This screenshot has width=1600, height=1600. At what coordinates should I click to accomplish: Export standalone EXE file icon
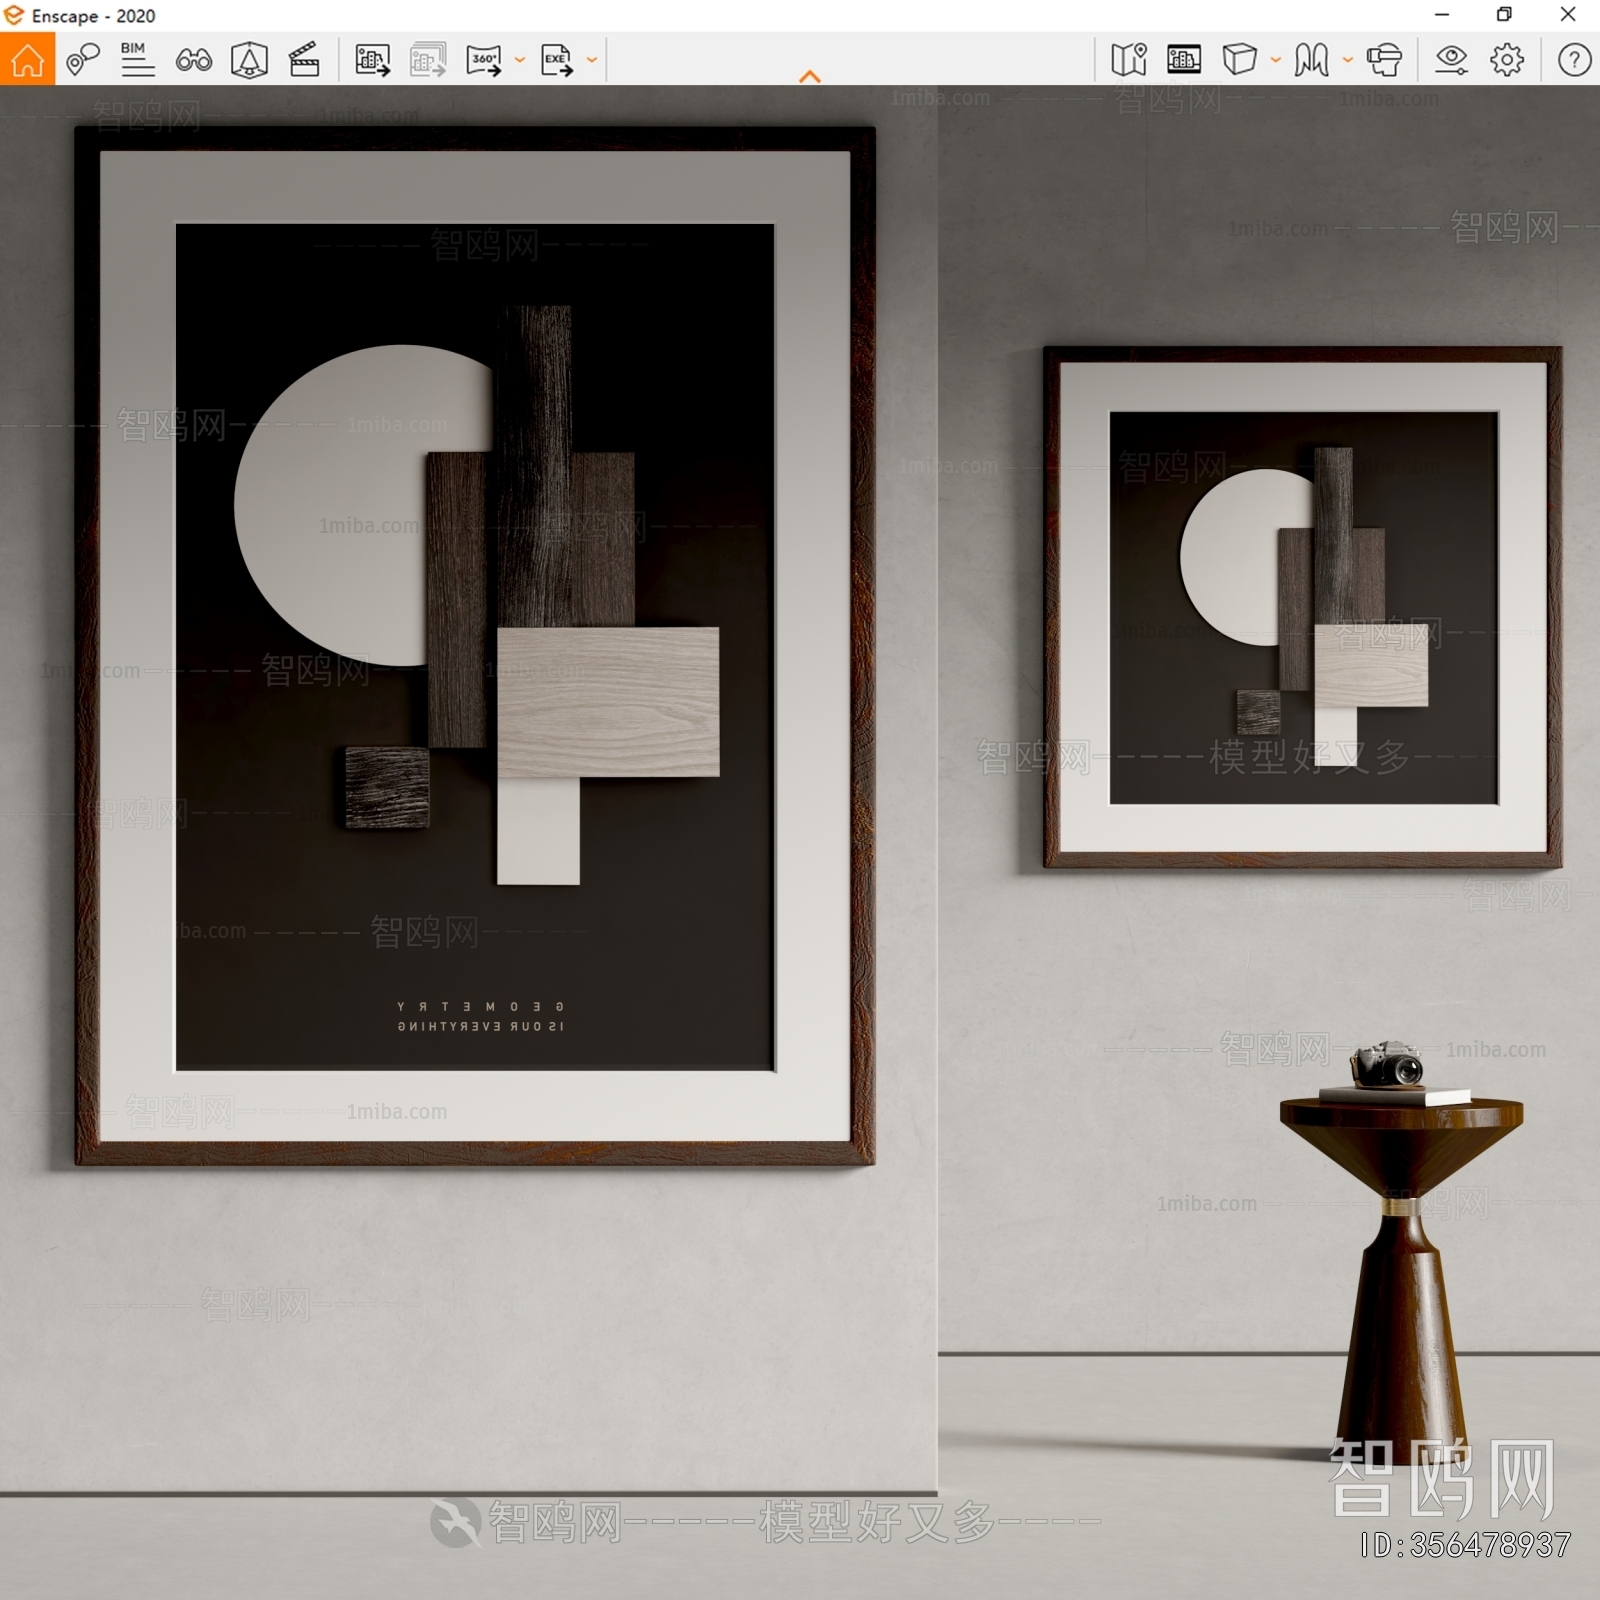tap(557, 60)
